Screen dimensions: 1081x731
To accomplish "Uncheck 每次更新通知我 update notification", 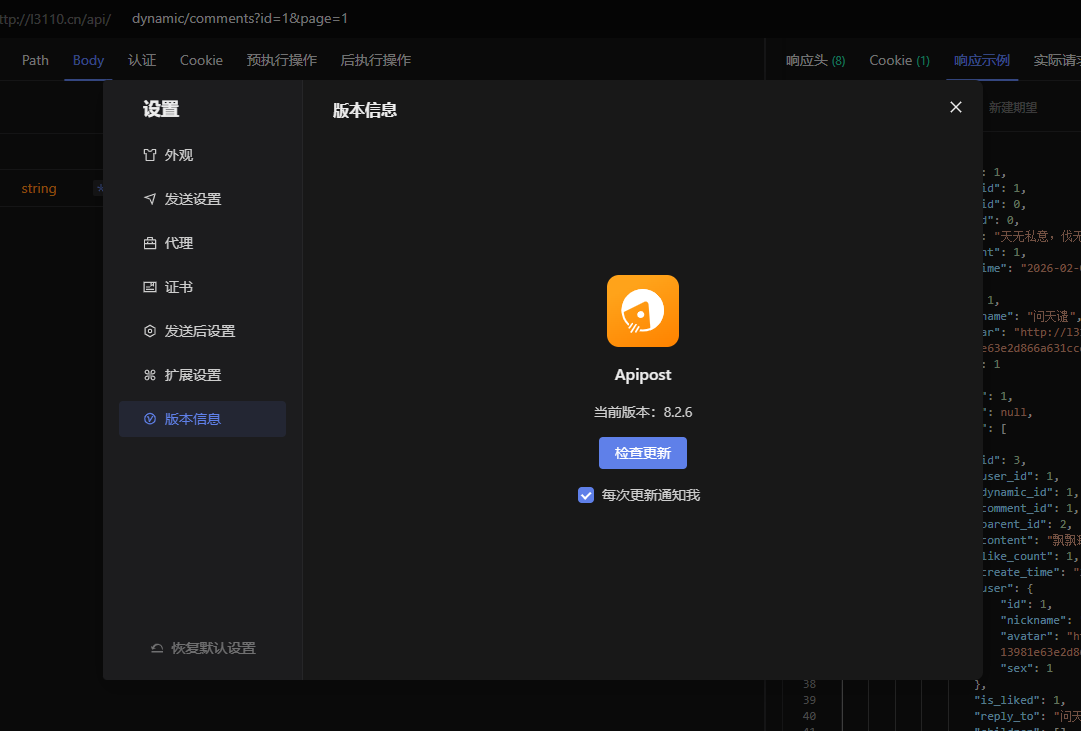I will pyautogui.click(x=586, y=495).
